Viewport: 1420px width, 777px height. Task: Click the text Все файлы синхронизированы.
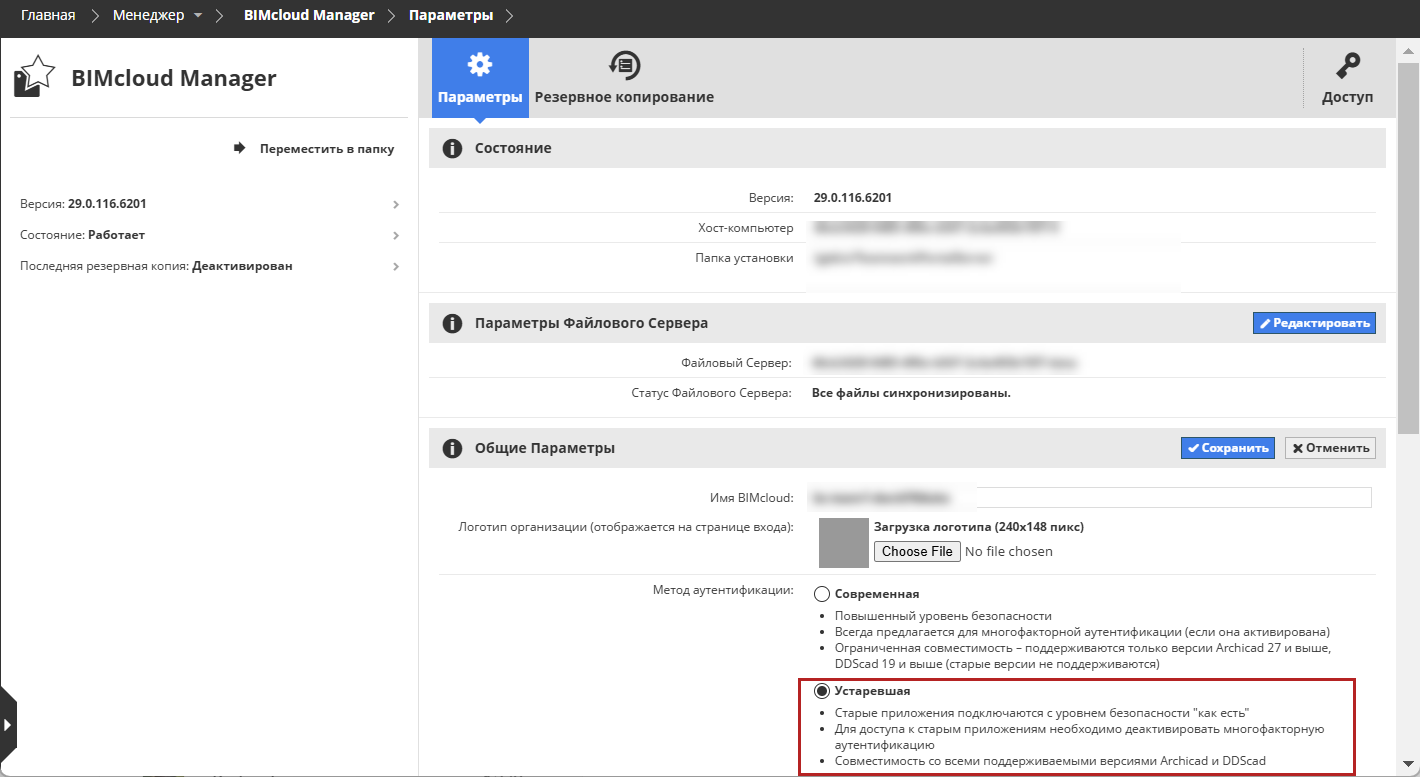(911, 393)
